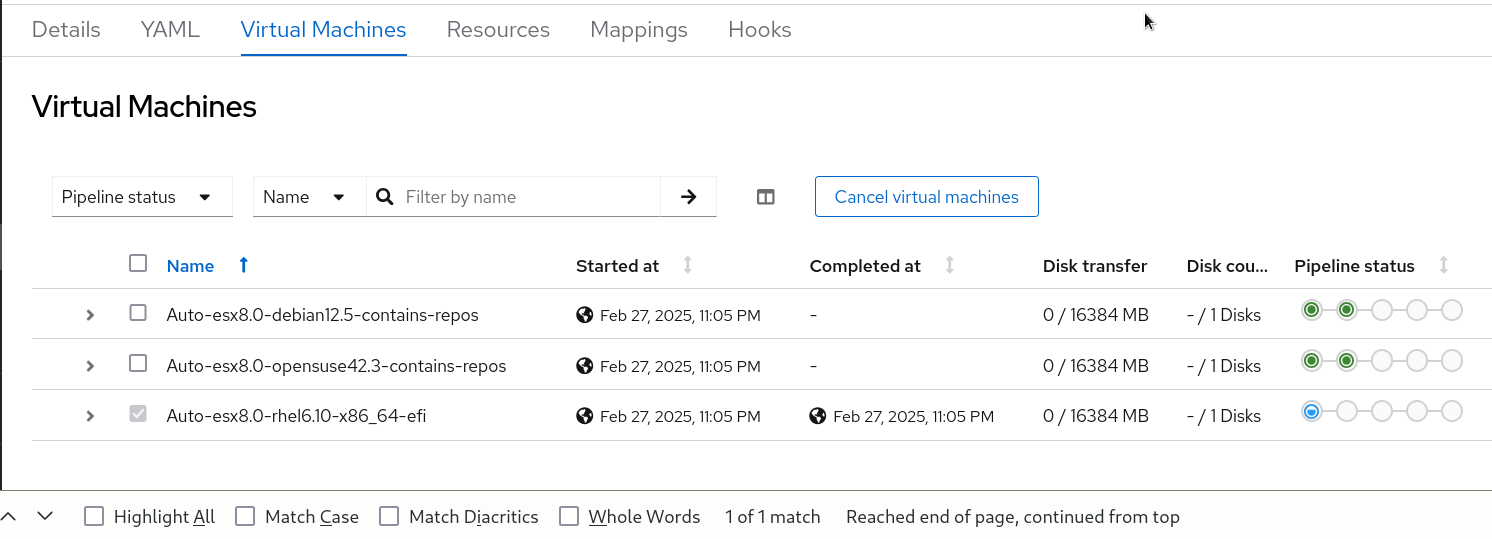Image resolution: width=1492 pixels, height=539 pixels.
Task: Click find bar next match arrow
Action: click(44, 516)
